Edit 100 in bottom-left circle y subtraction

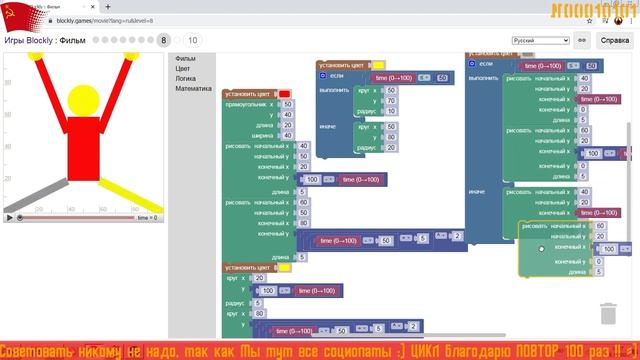click(x=267, y=290)
